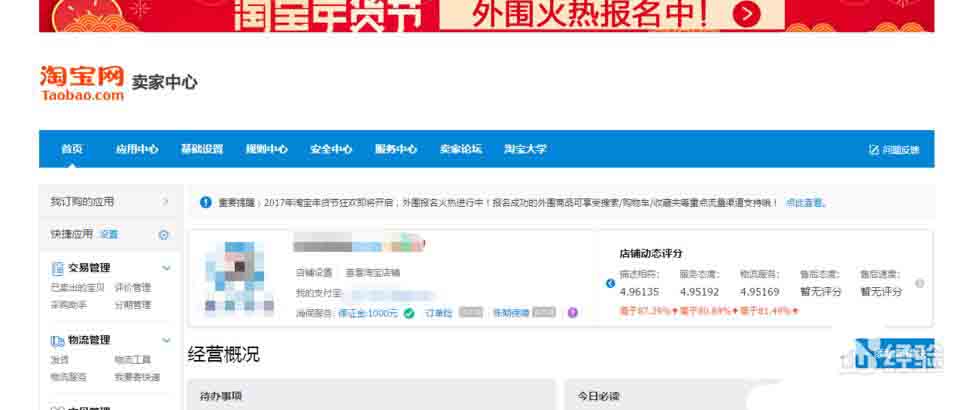955x410 pixels.
Task: Open 卖家论坛 in the navigation bar
Action: pyautogui.click(x=461, y=149)
